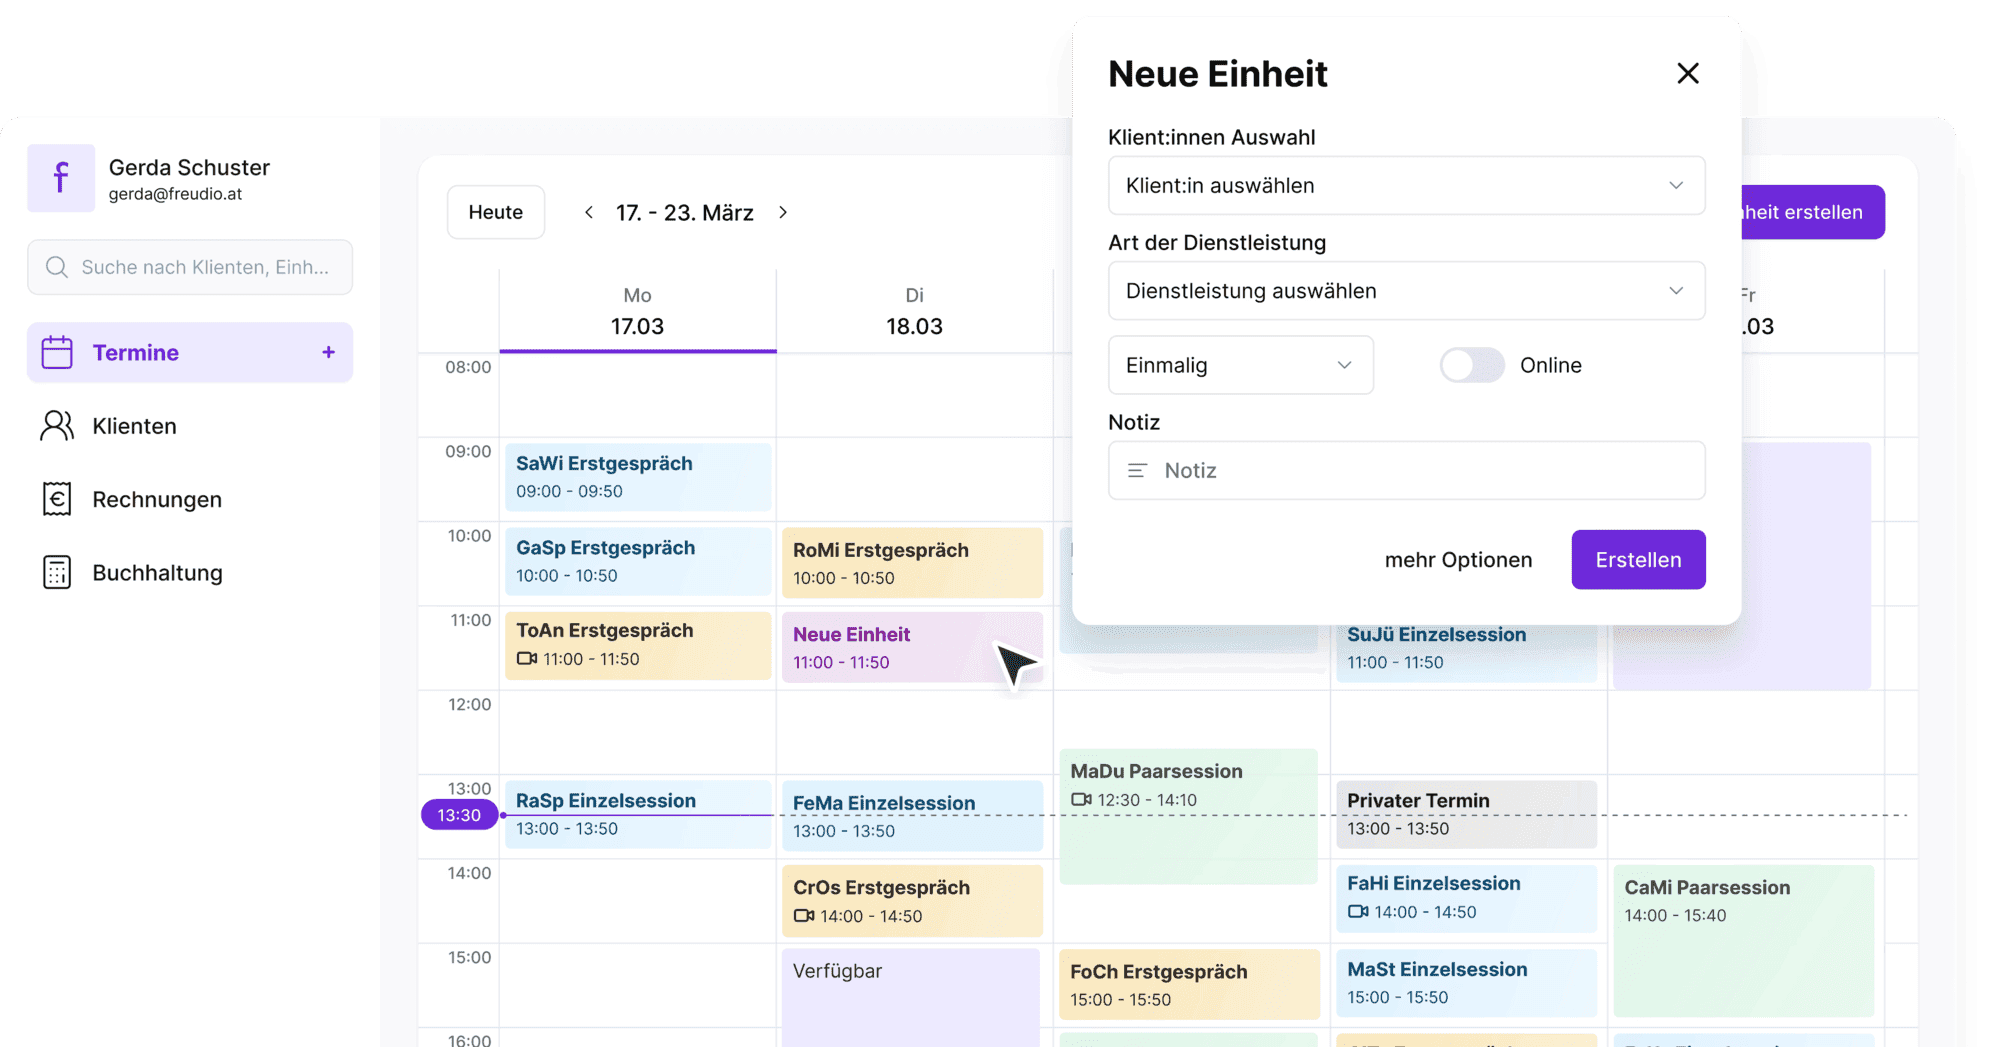Viewport: 2000px width, 1047px height.
Task: Enable the Online toggle switch
Action: coord(1471,365)
